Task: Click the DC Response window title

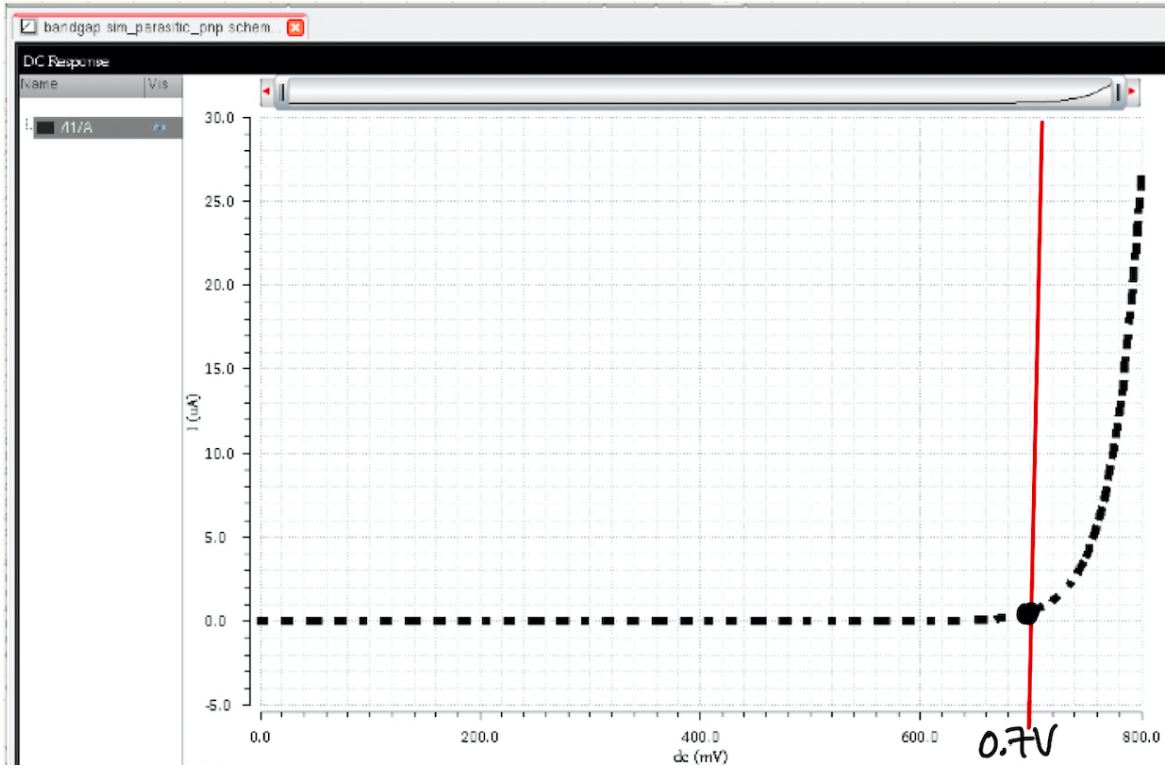Action: click(x=66, y=61)
